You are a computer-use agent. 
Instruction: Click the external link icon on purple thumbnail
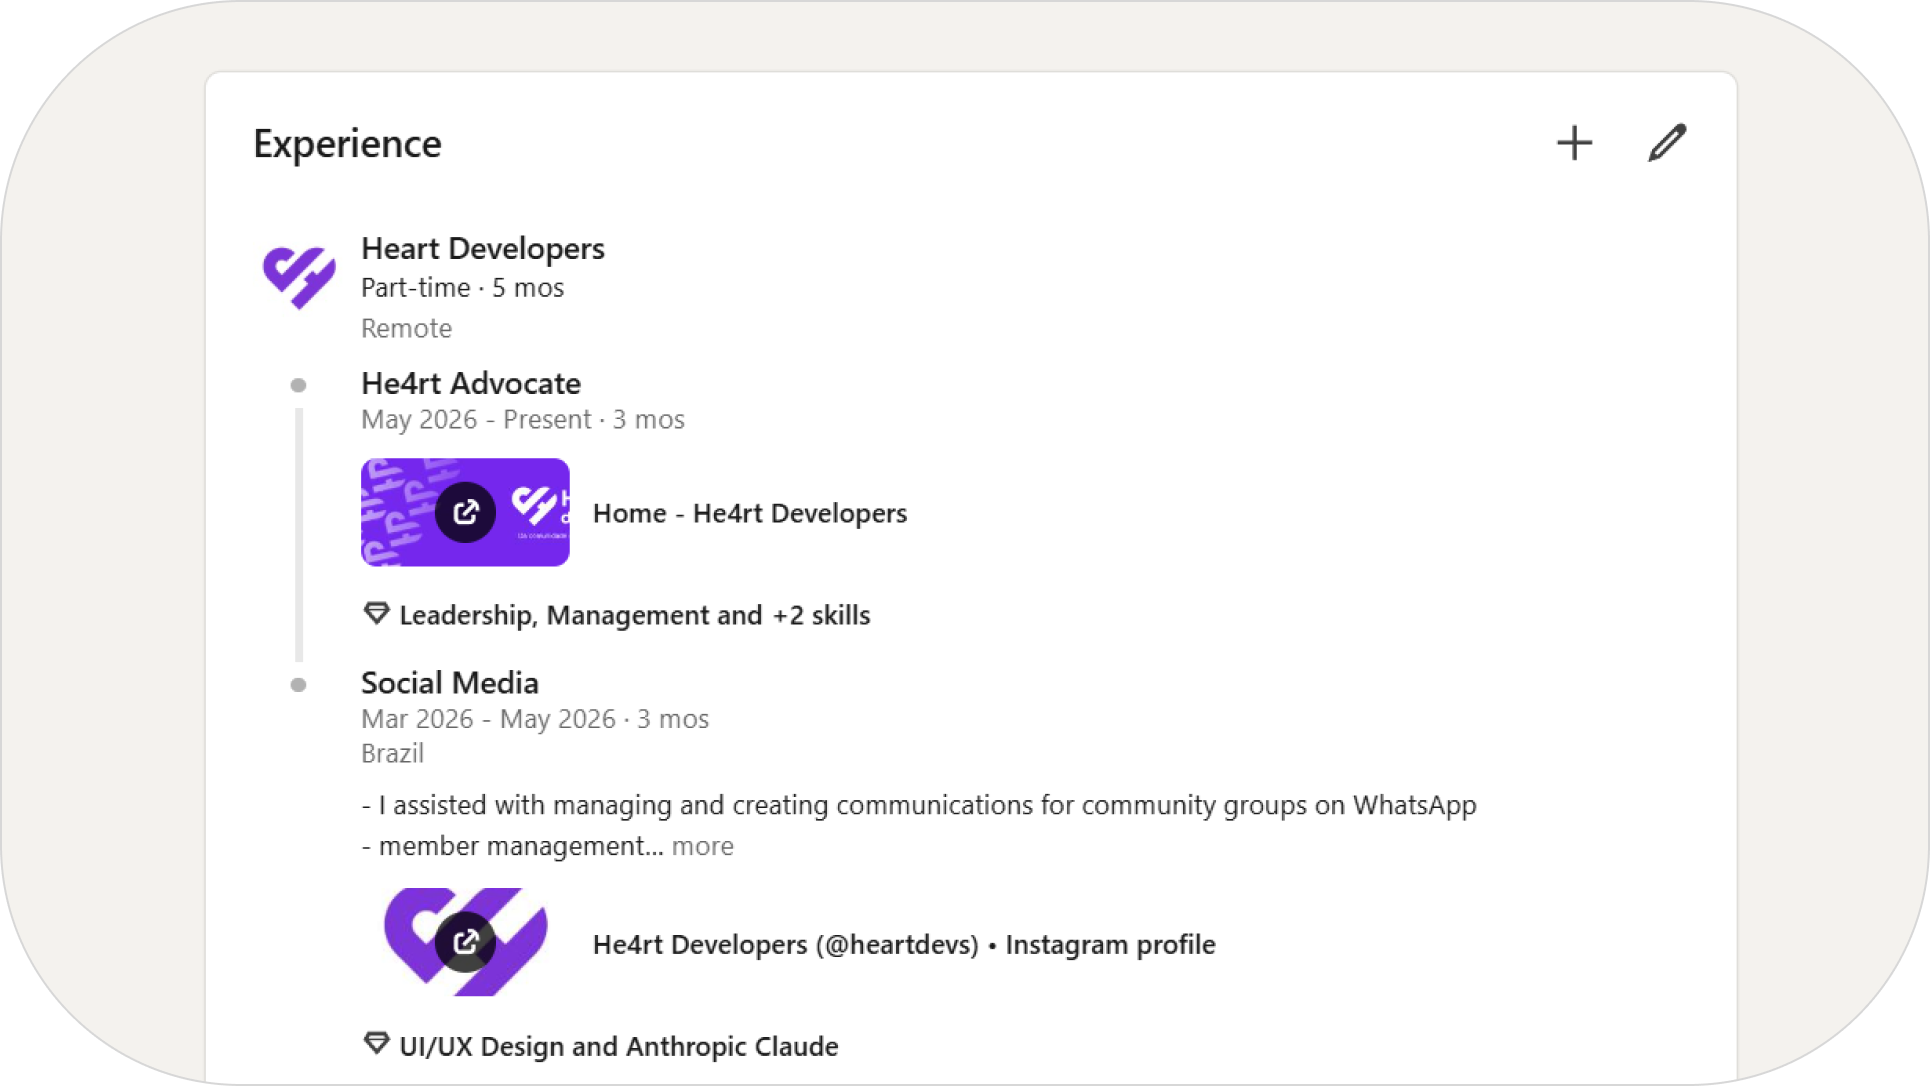pos(465,512)
